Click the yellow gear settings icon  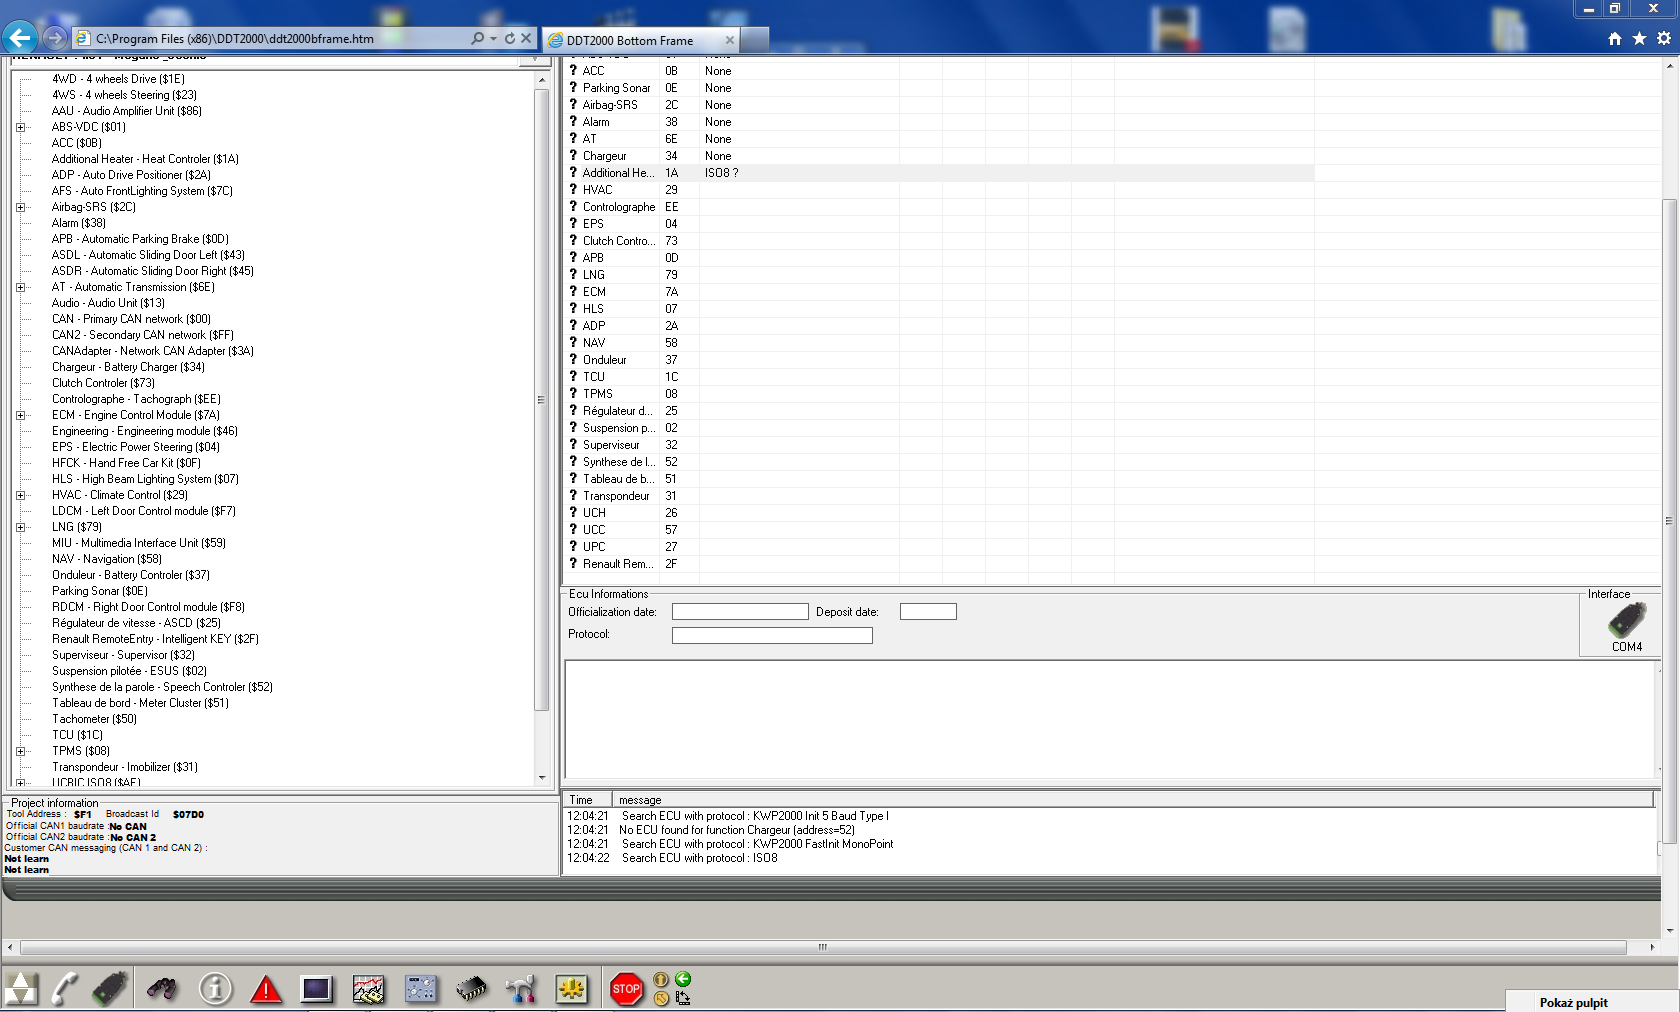click(x=572, y=989)
